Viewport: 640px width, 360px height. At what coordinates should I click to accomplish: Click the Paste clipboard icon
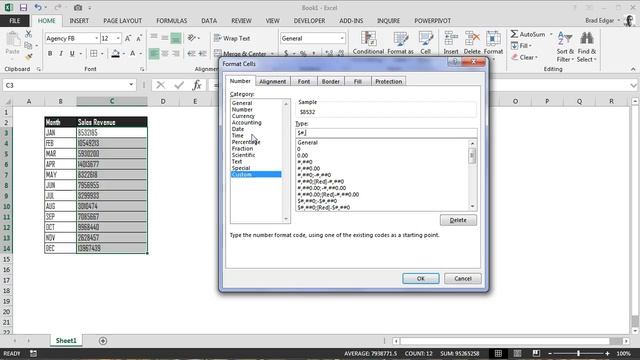(x=13, y=40)
